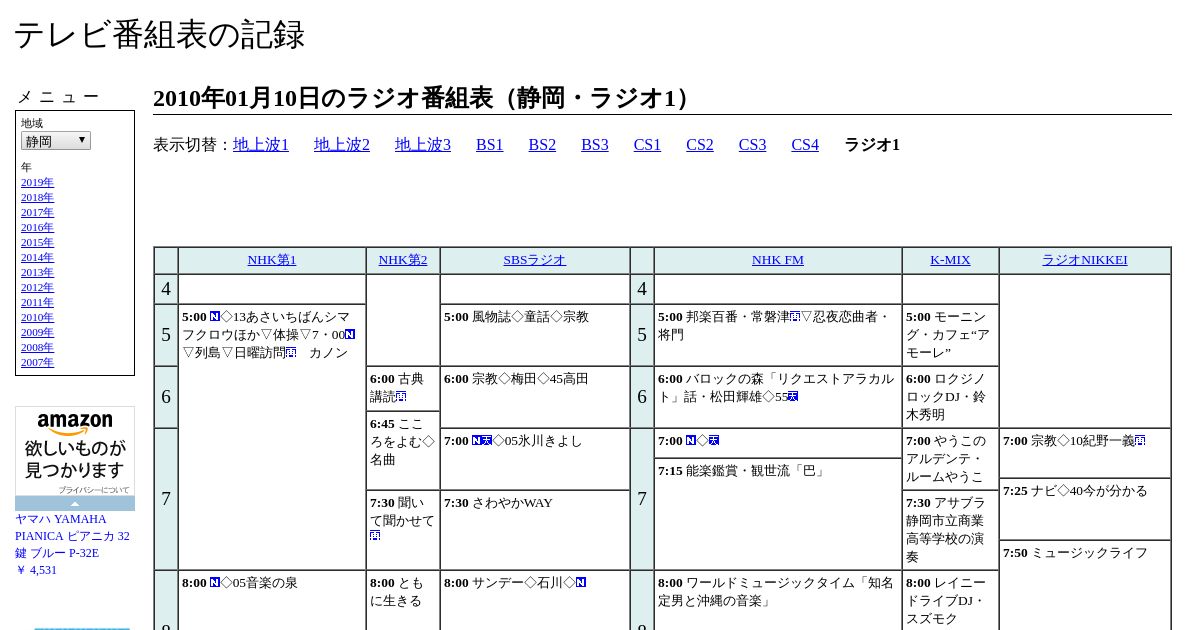Open the 2016年 archive link
The height and width of the screenshot is (630, 1200).
(37, 227)
